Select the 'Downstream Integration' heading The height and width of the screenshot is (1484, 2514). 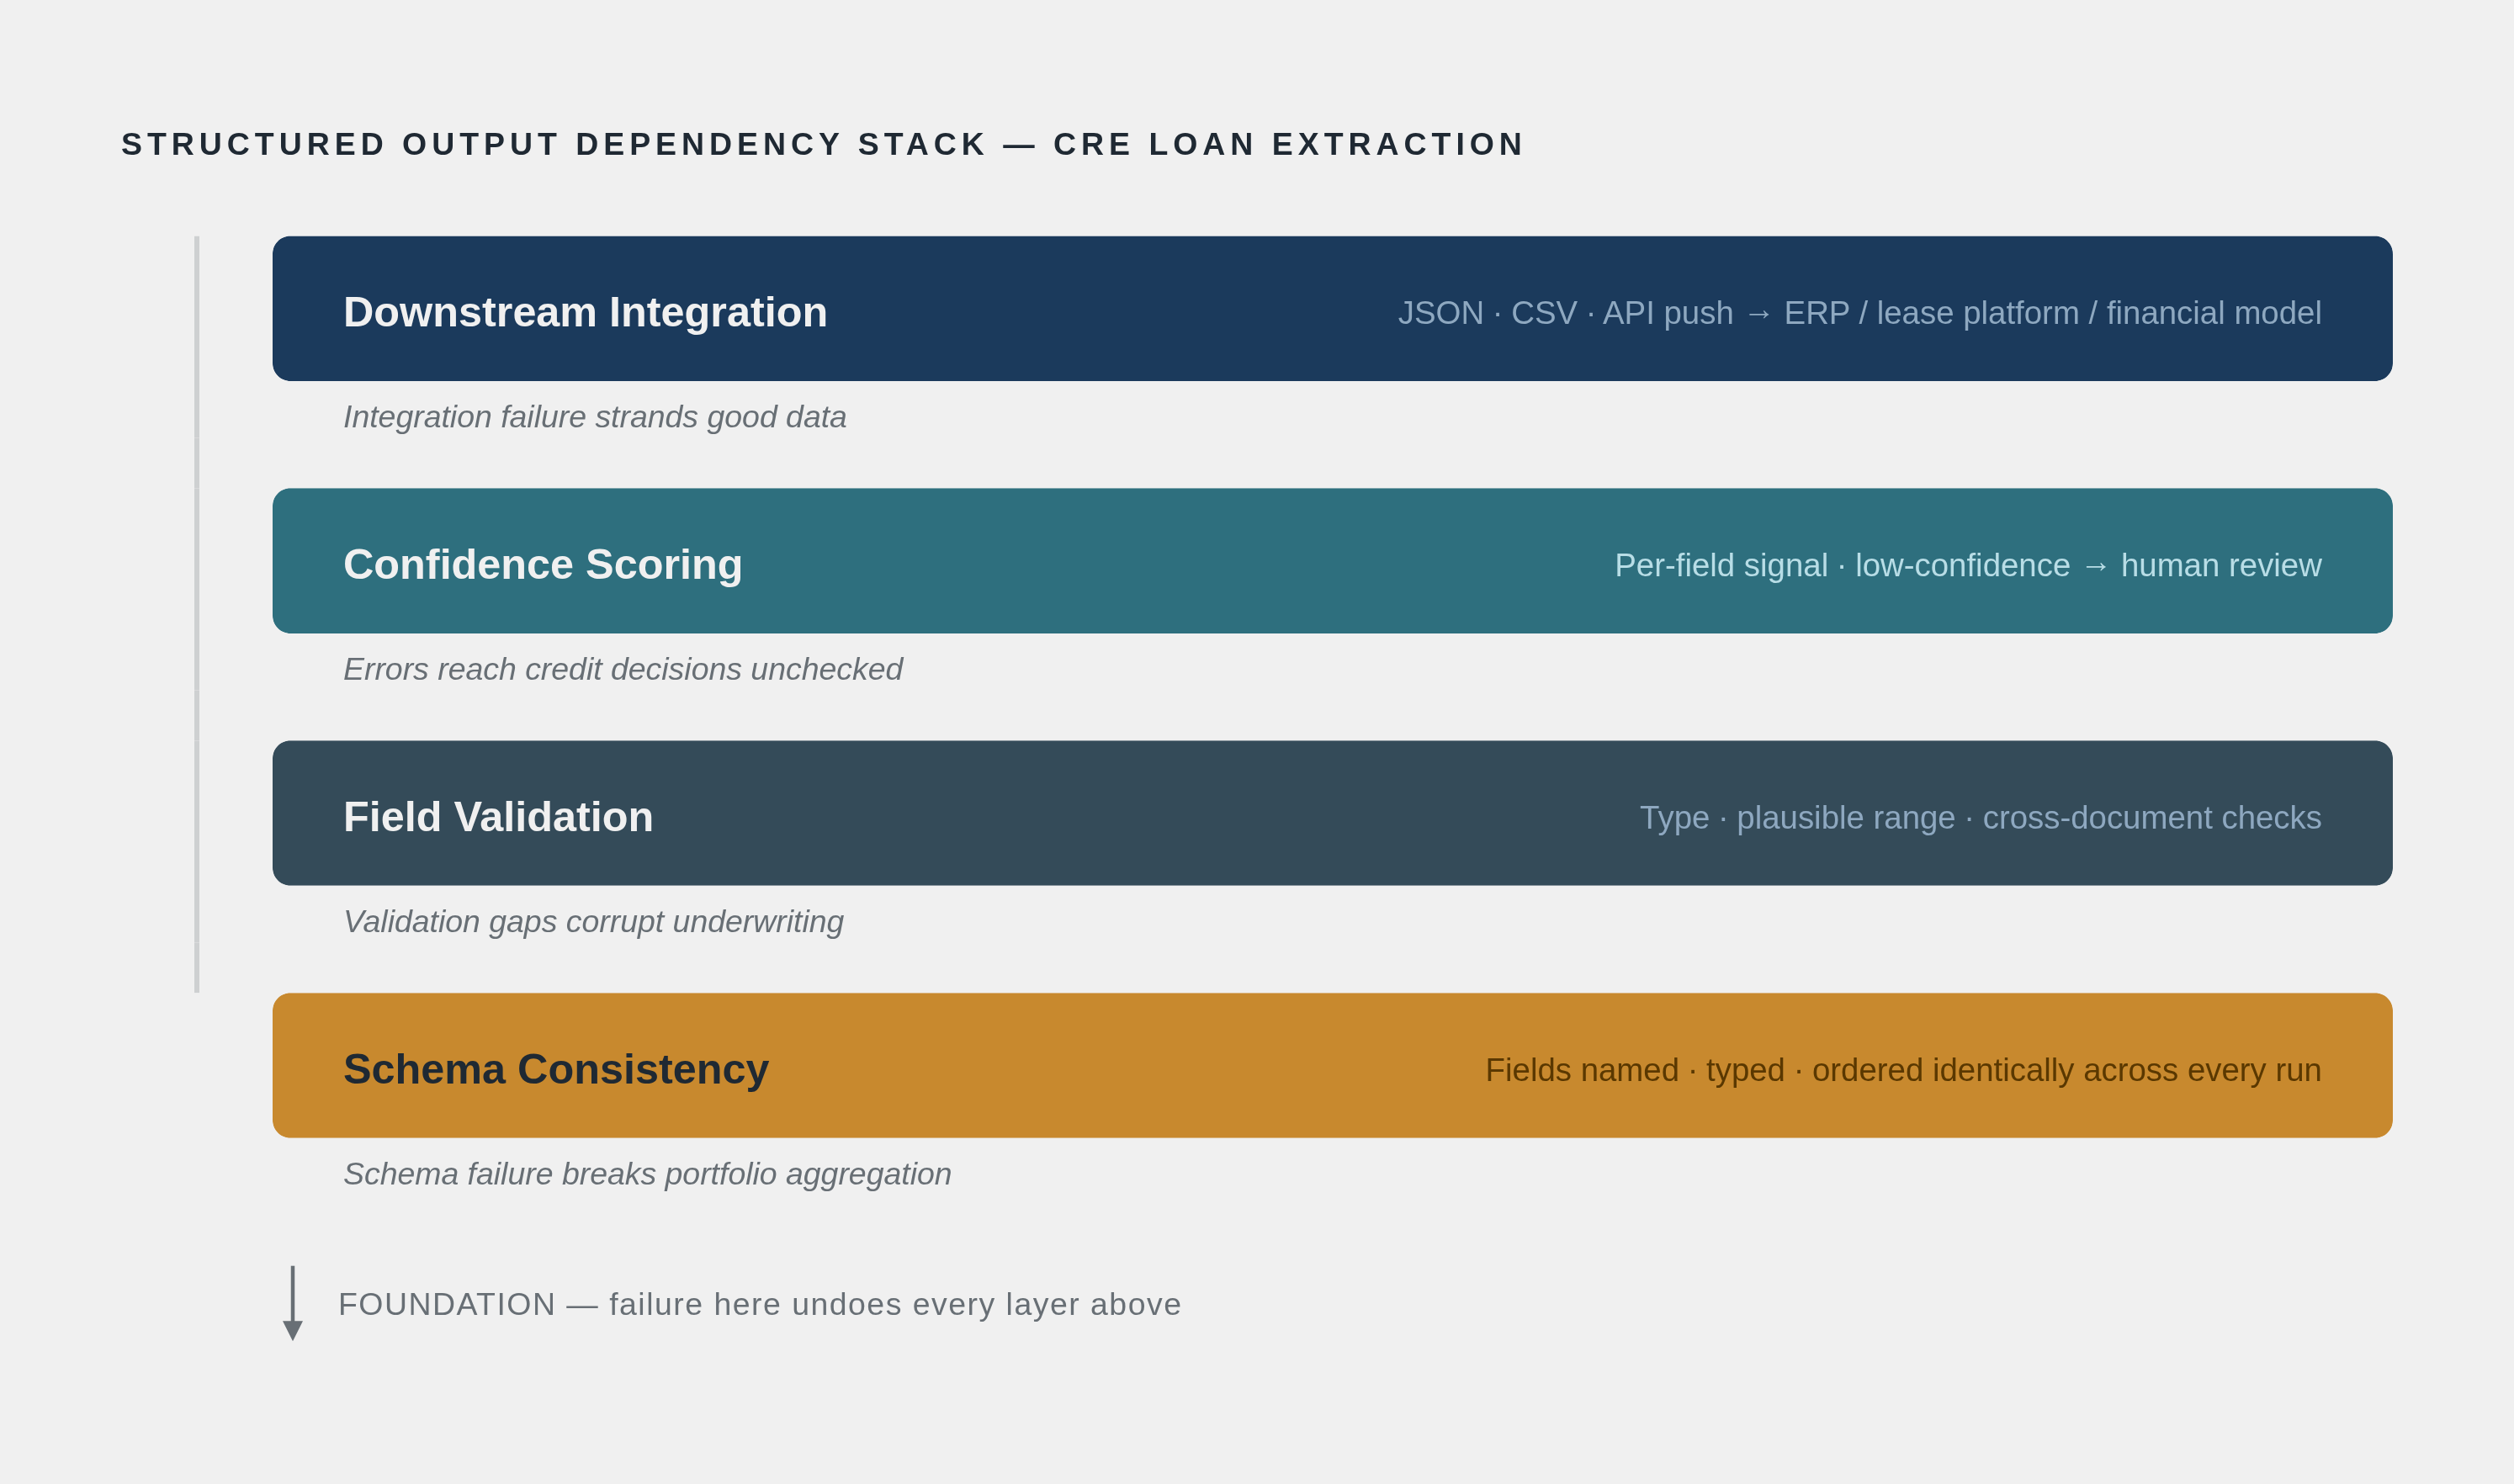[x=585, y=312]
